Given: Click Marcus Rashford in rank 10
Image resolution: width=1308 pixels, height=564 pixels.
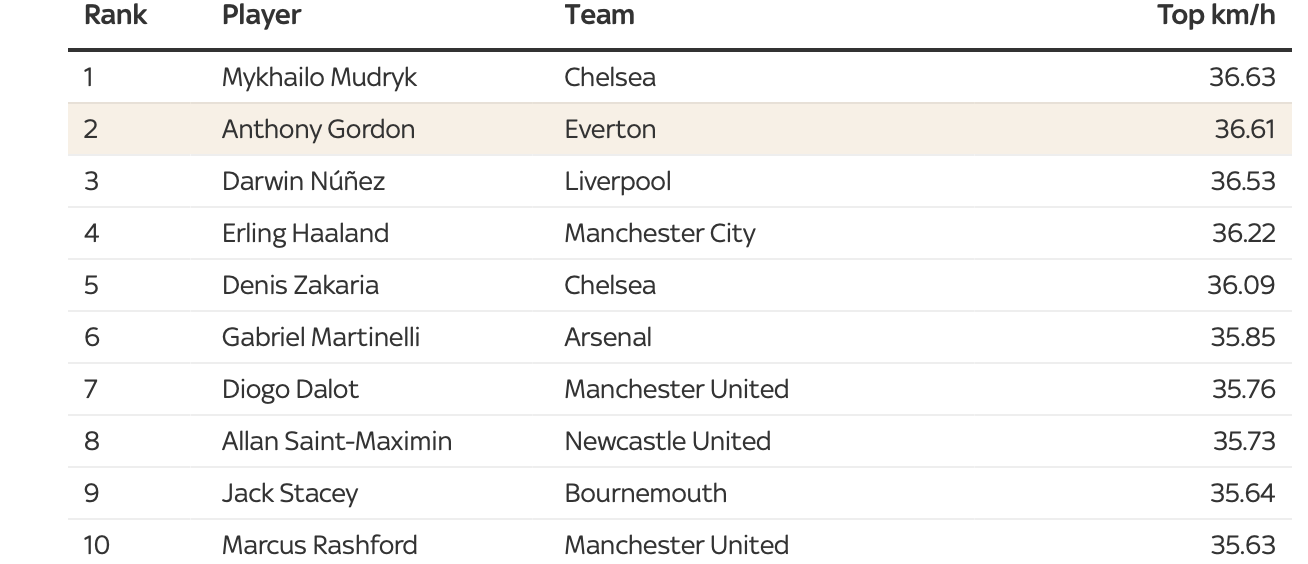Looking at the screenshot, I should pos(319,545).
